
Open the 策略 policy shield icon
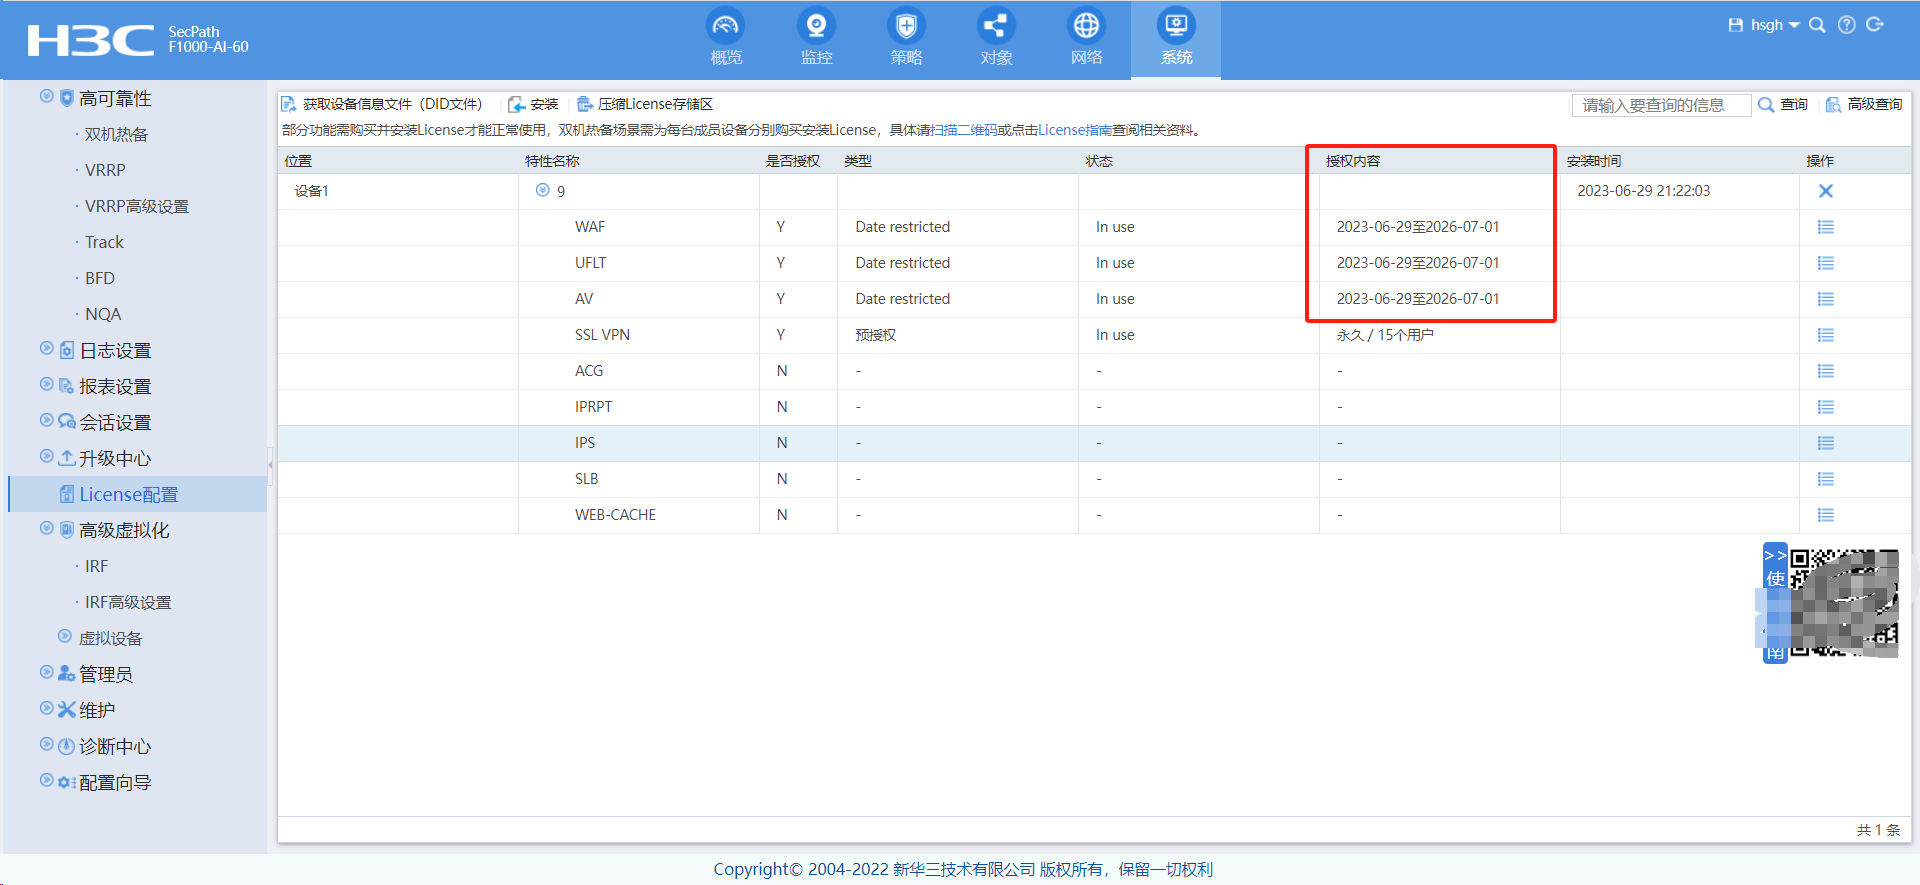tap(906, 27)
